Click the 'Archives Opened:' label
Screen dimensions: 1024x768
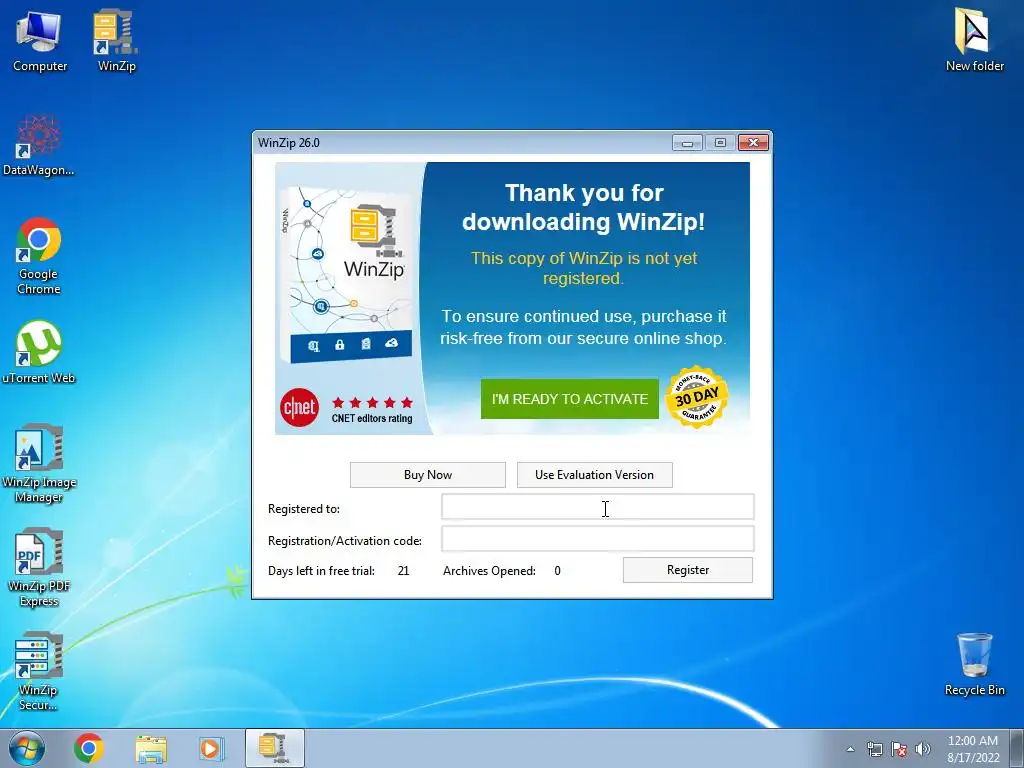[489, 571]
